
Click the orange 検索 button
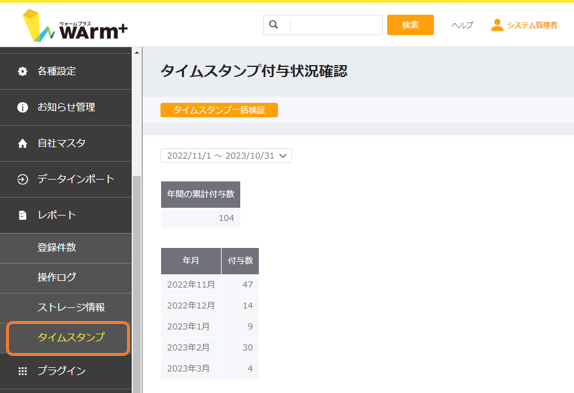pyautogui.click(x=410, y=25)
